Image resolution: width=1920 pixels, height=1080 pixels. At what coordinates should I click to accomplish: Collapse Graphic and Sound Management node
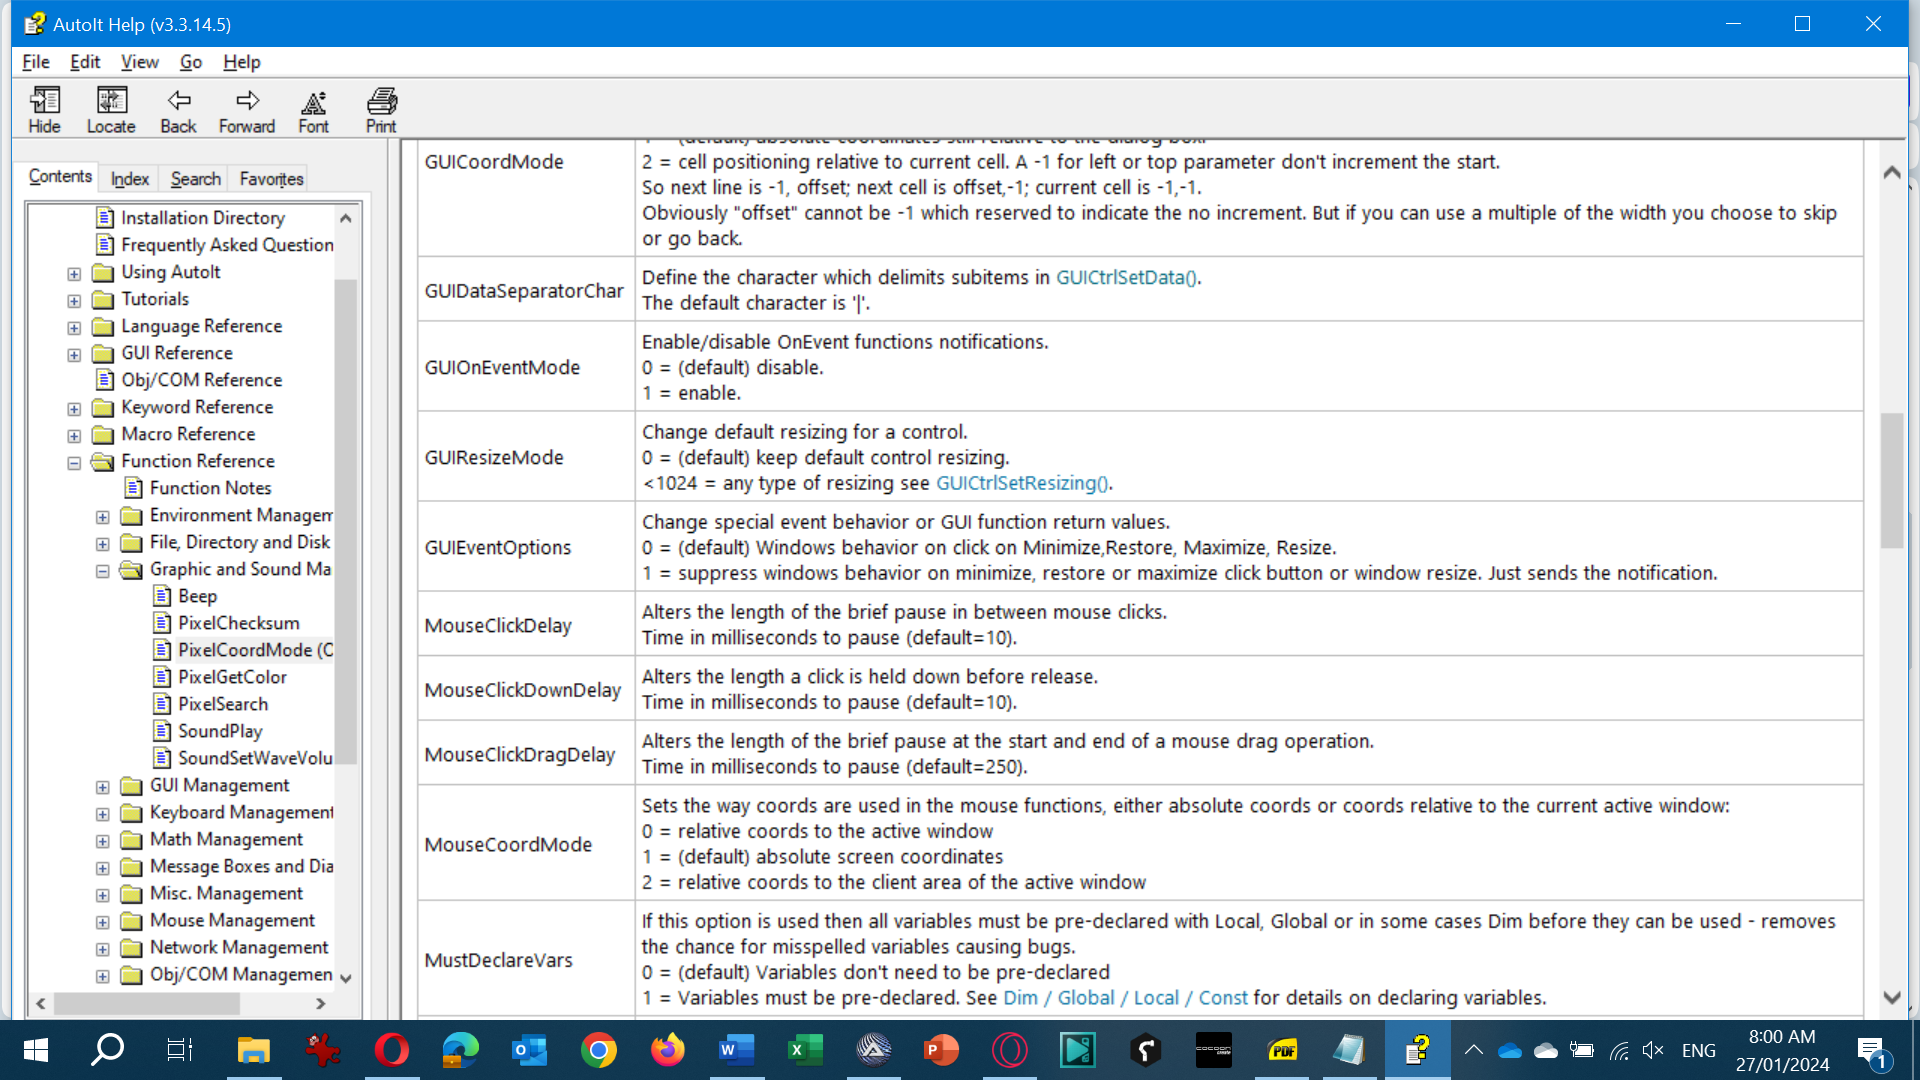tap(103, 570)
